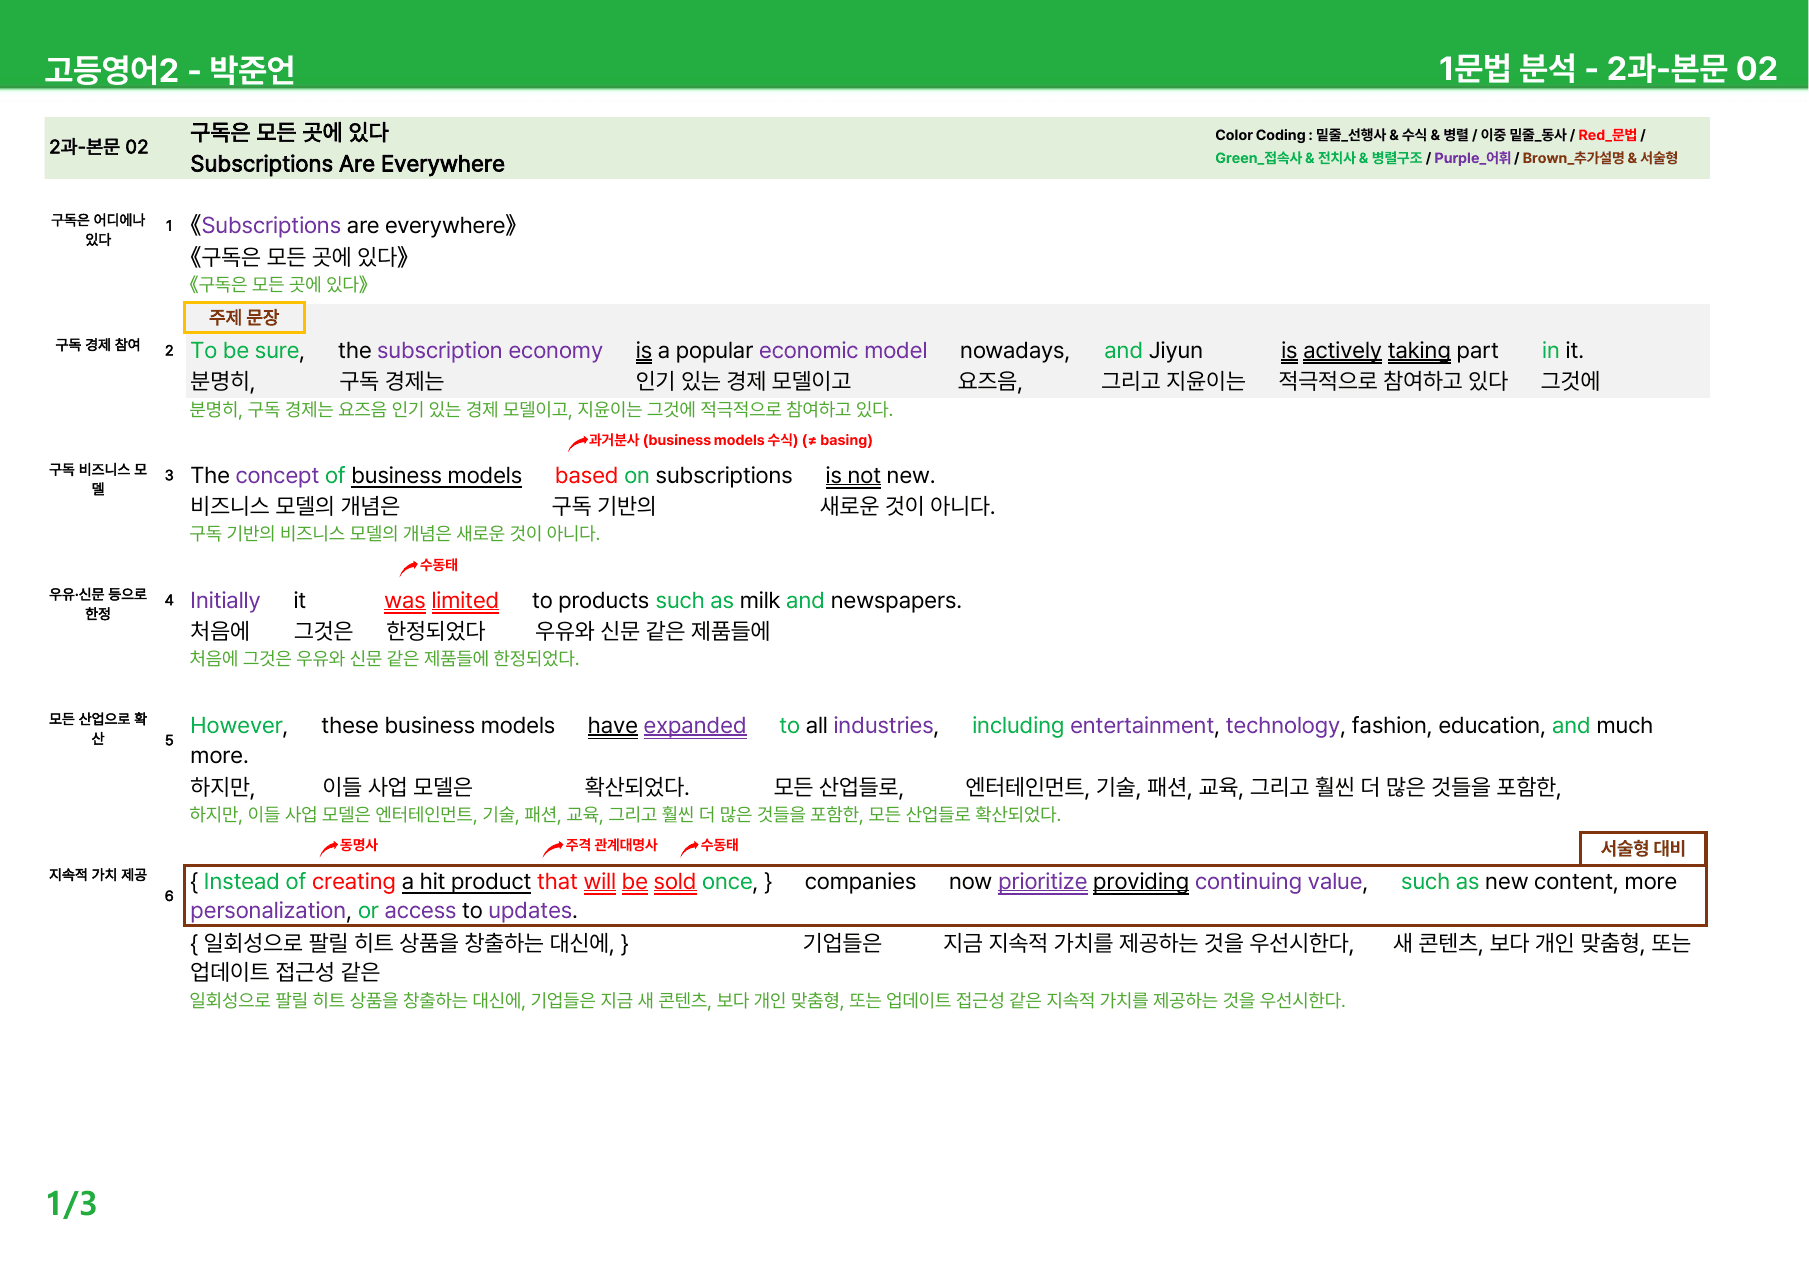Click the side label '구독은 어디에나 있다'
This screenshot has width=1809, height=1279.
(98, 230)
